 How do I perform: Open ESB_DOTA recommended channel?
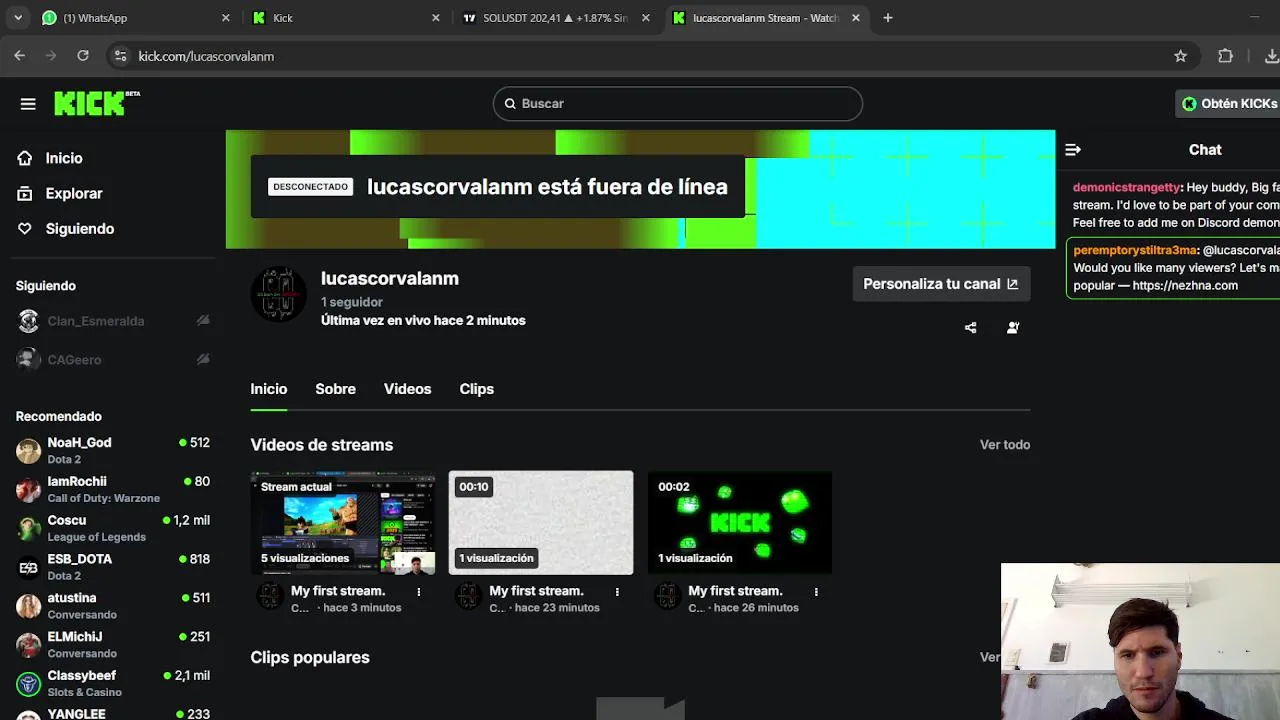pos(112,567)
